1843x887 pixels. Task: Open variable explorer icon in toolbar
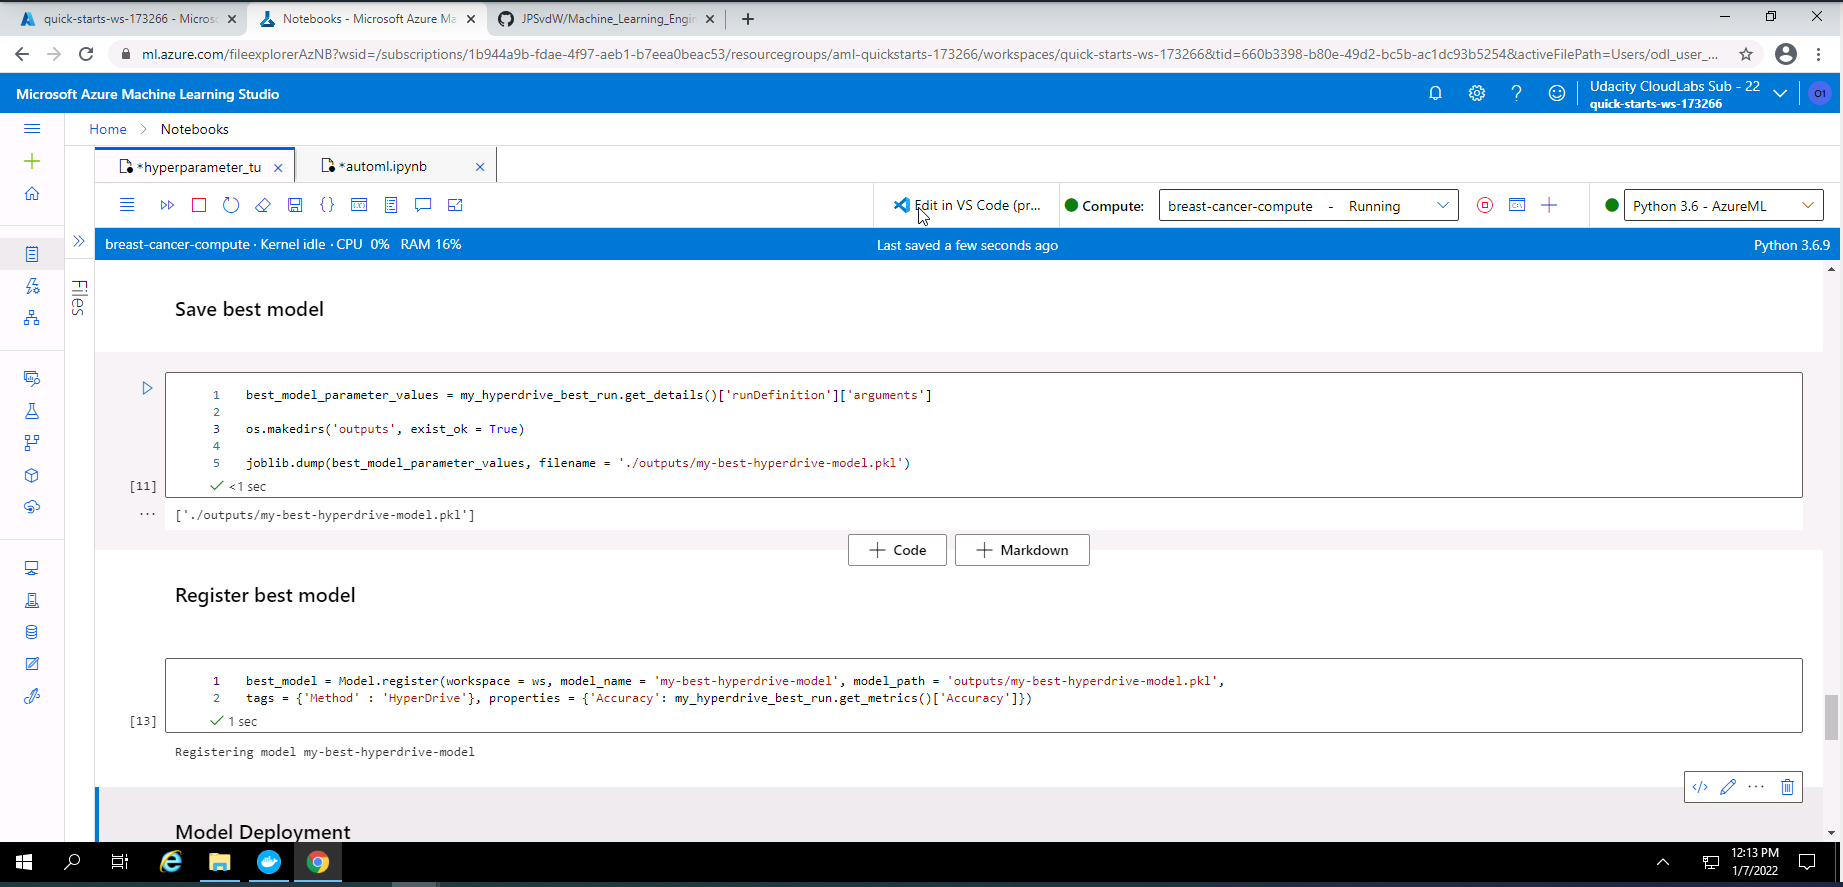(x=359, y=205)
